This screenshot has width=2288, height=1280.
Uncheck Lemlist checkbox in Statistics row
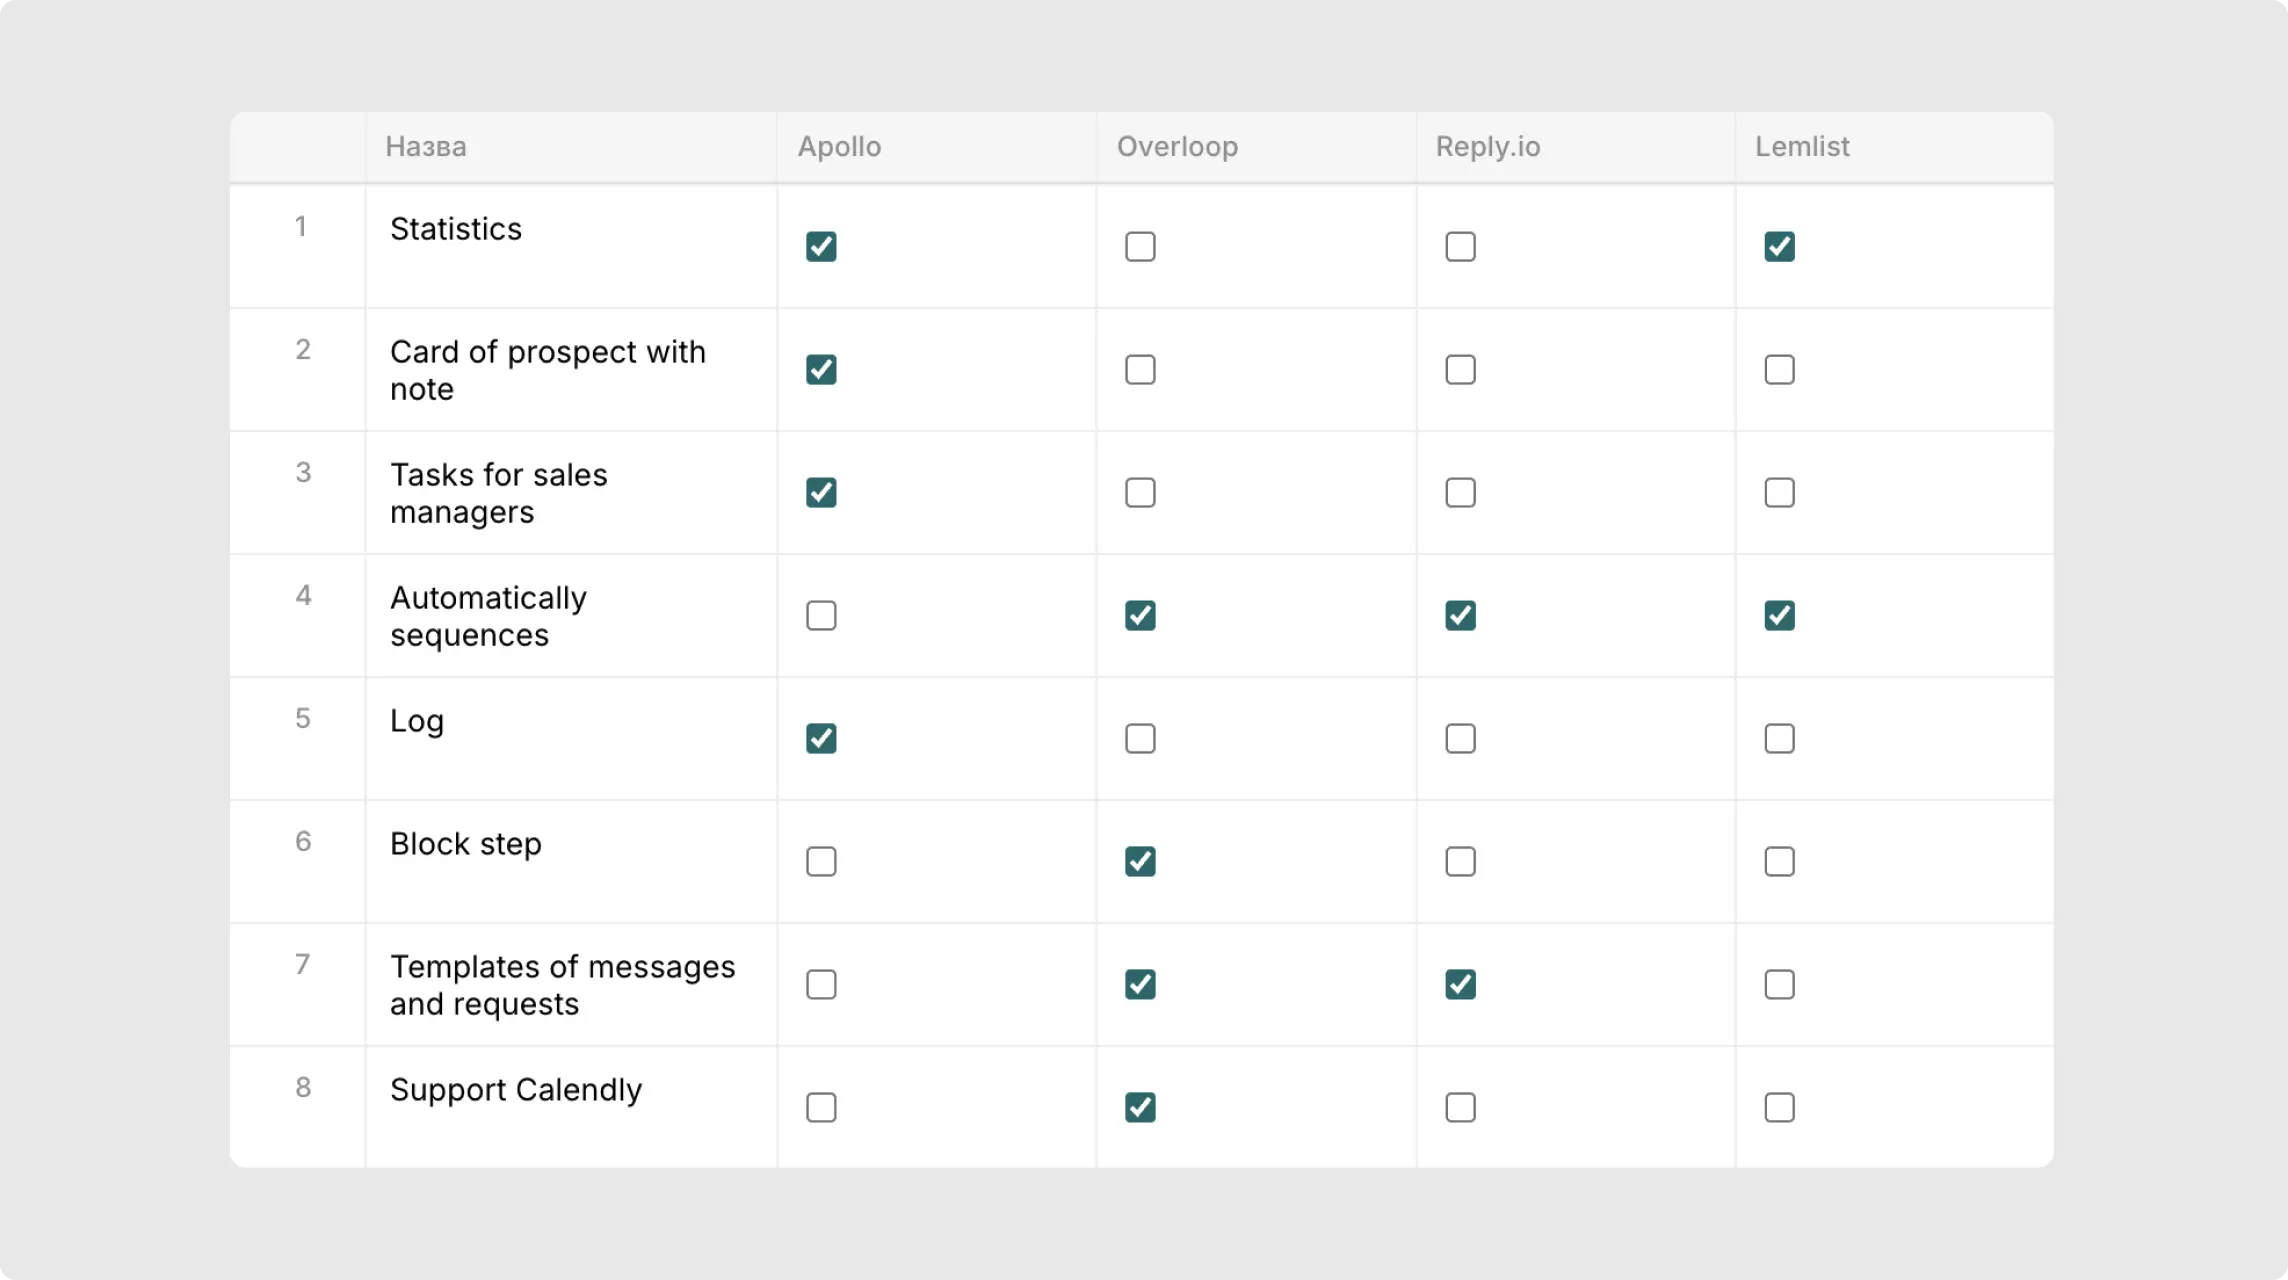(x=1779, y=246)
